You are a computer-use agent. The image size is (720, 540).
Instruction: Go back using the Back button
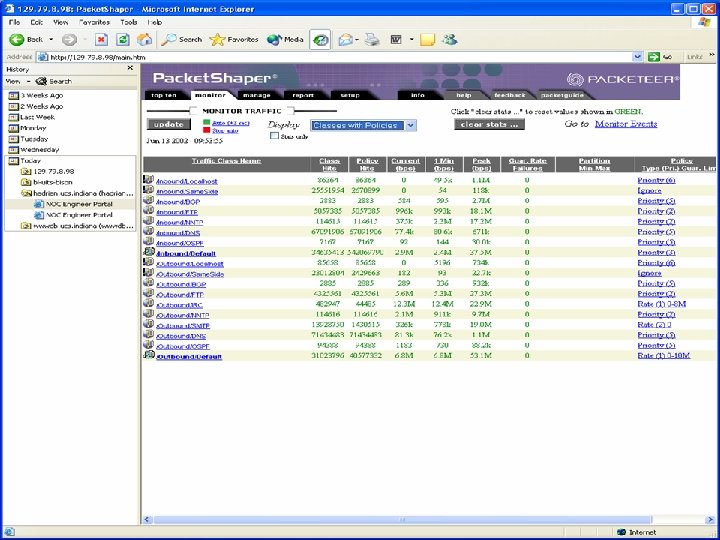point(26,40)
